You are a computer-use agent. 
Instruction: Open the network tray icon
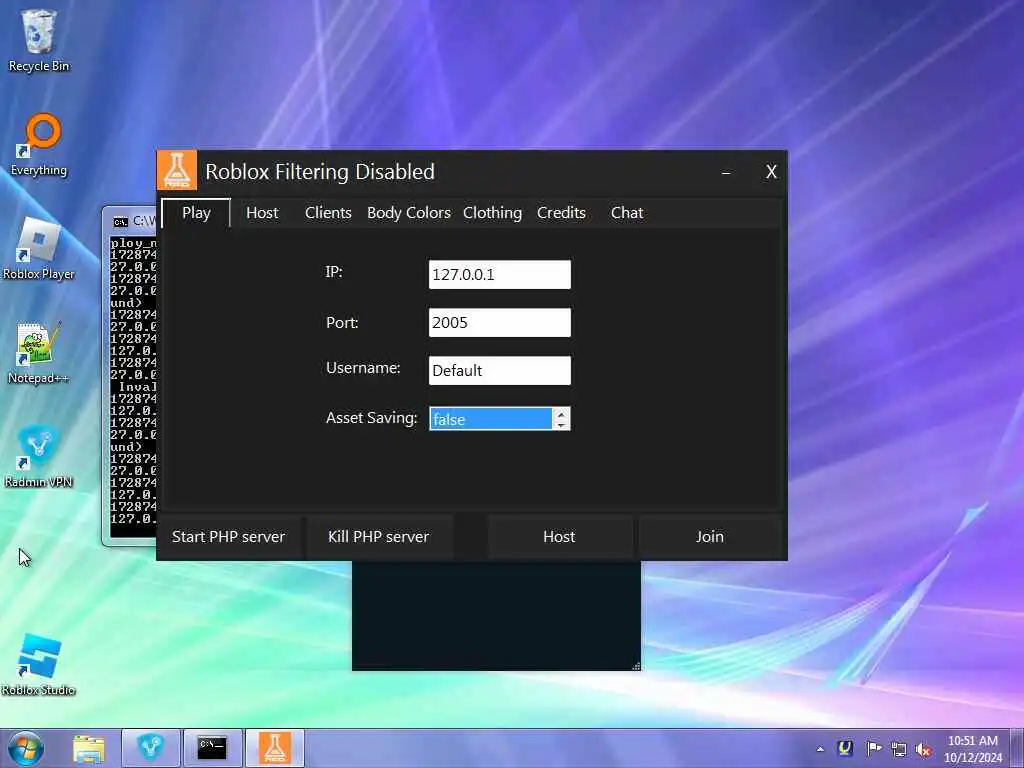point(899,749)
